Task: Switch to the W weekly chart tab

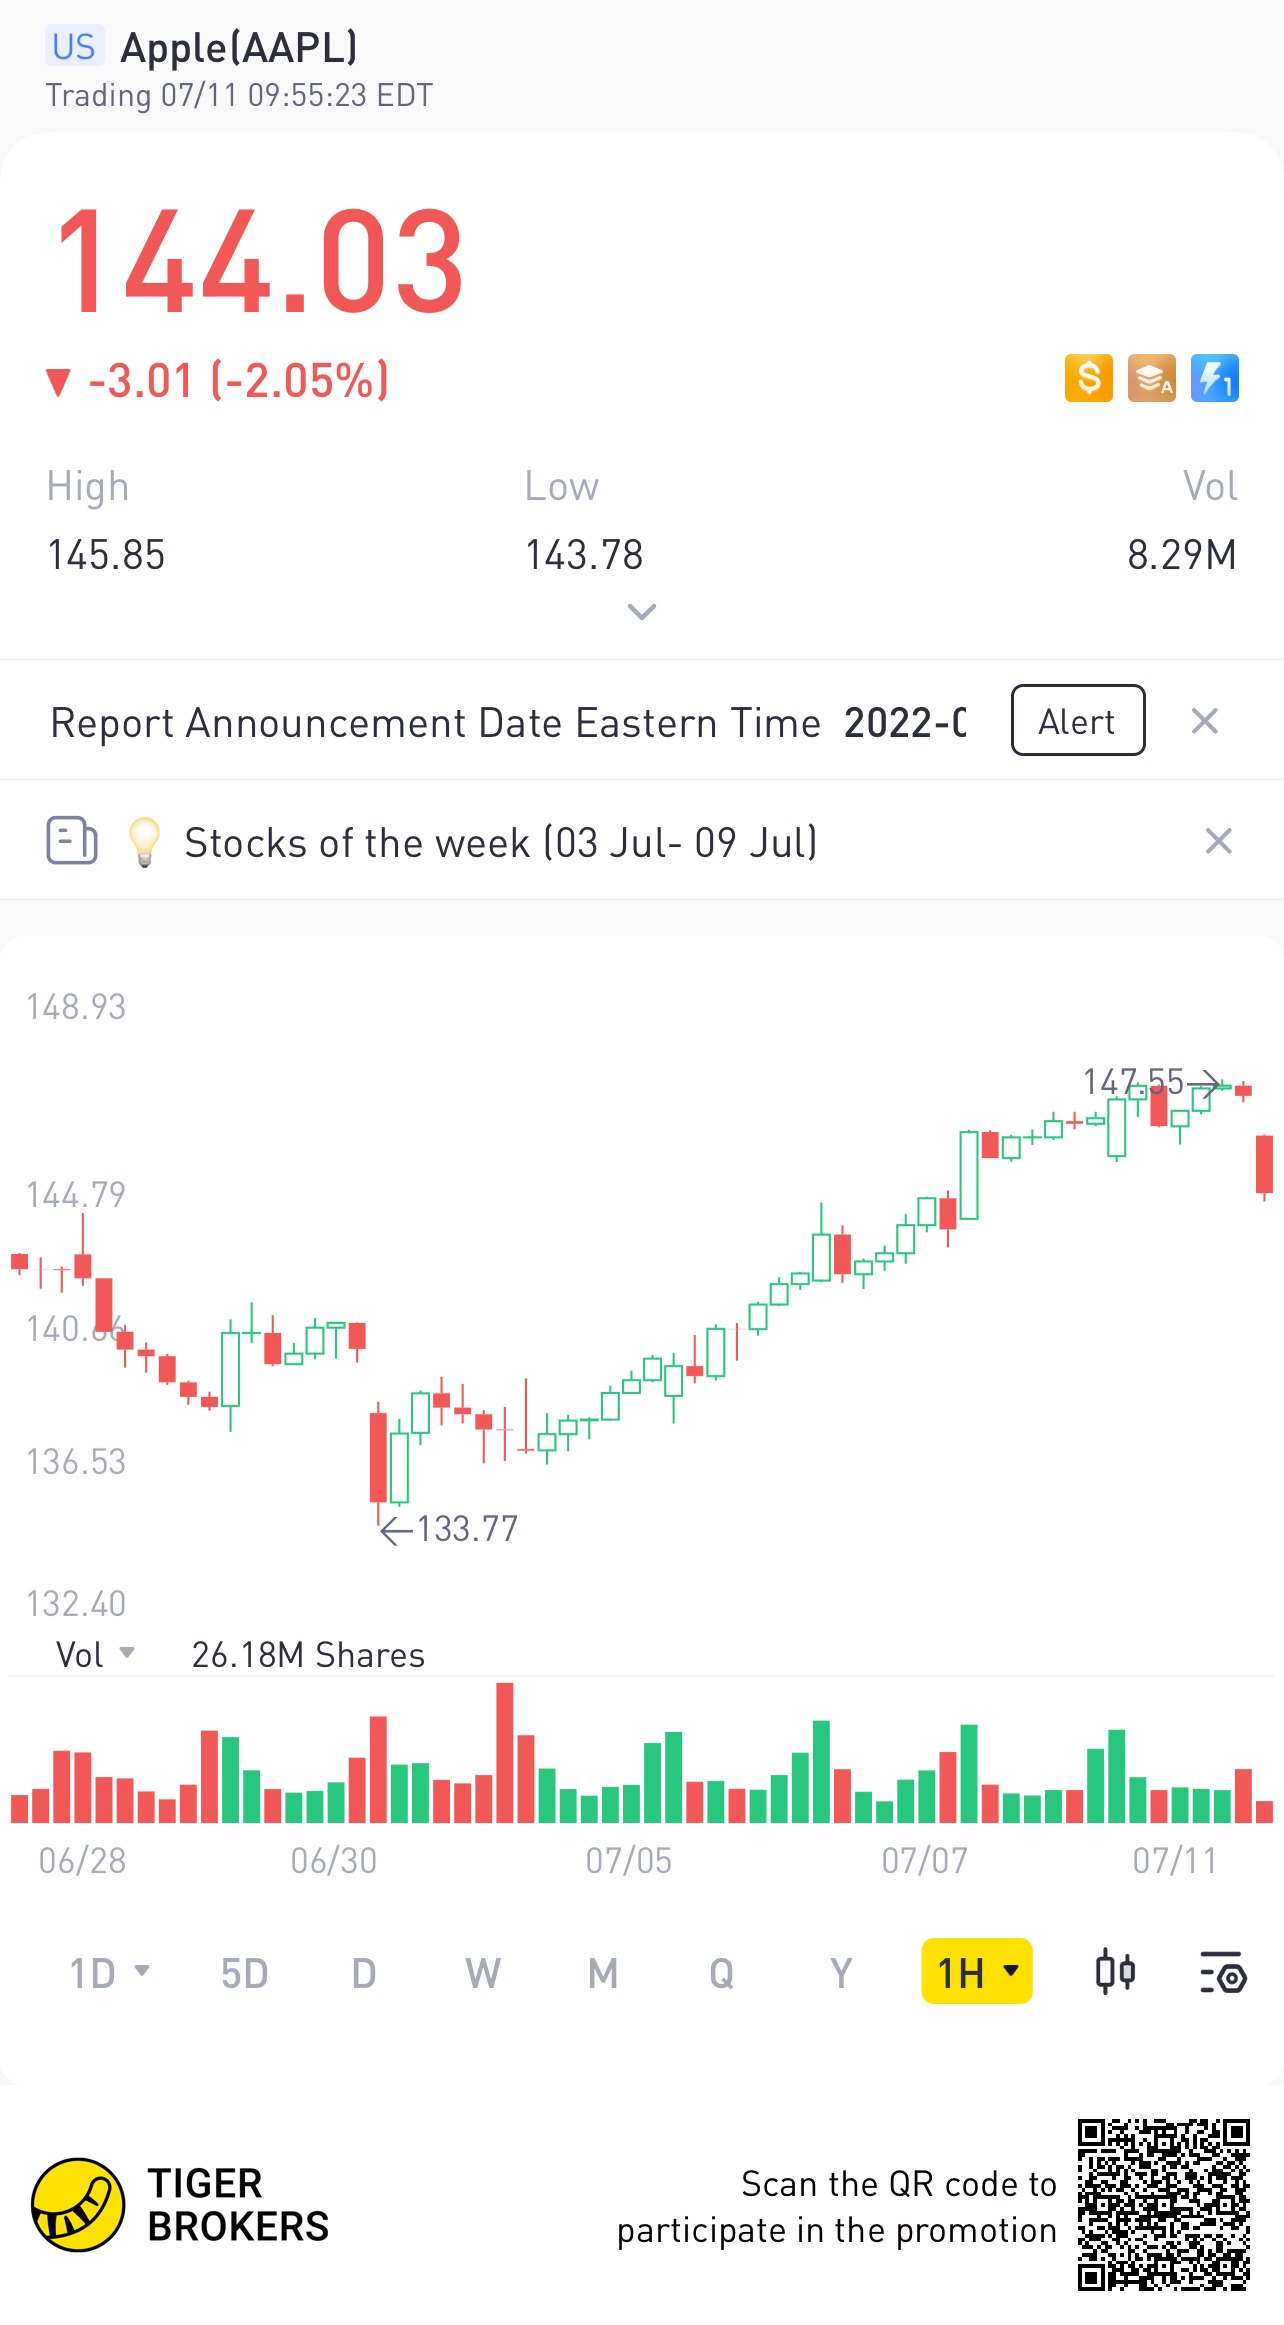Action: click(482, 1973)
